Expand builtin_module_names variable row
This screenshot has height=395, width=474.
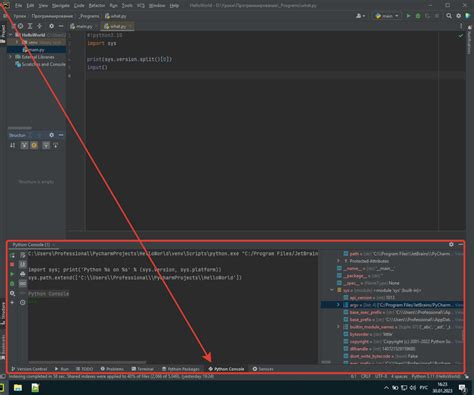click(x=338, y=327)
